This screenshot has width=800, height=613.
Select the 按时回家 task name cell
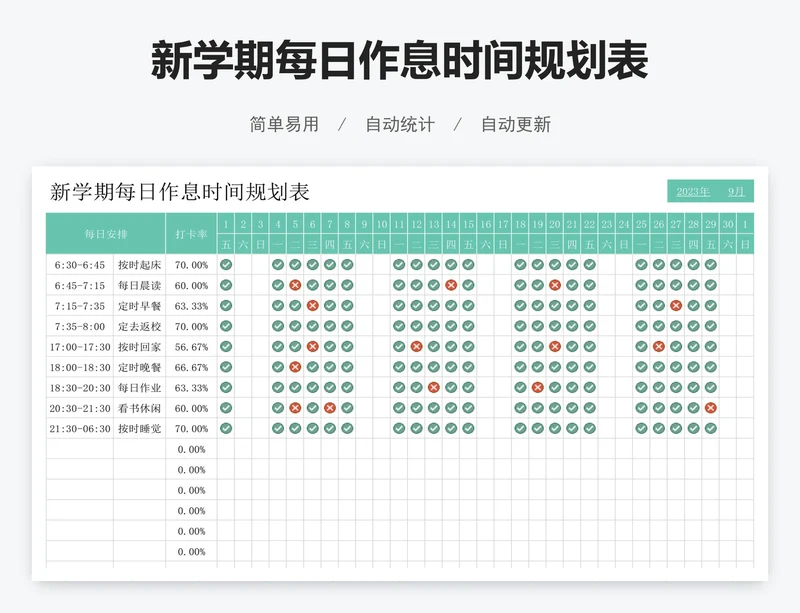139,347
